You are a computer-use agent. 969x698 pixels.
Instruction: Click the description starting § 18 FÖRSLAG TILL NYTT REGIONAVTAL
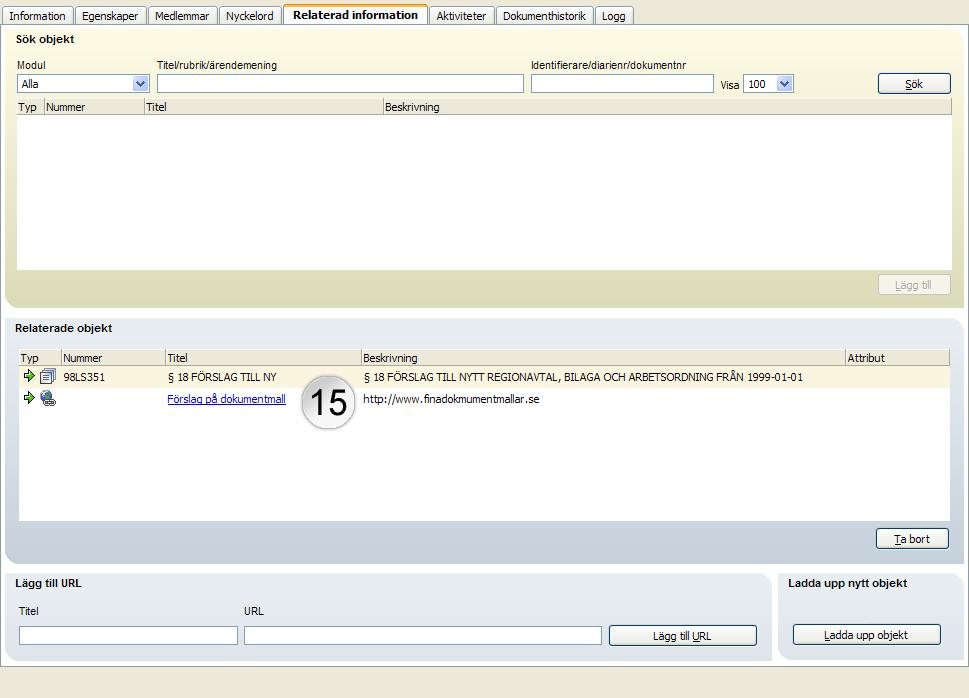point(583,377)
